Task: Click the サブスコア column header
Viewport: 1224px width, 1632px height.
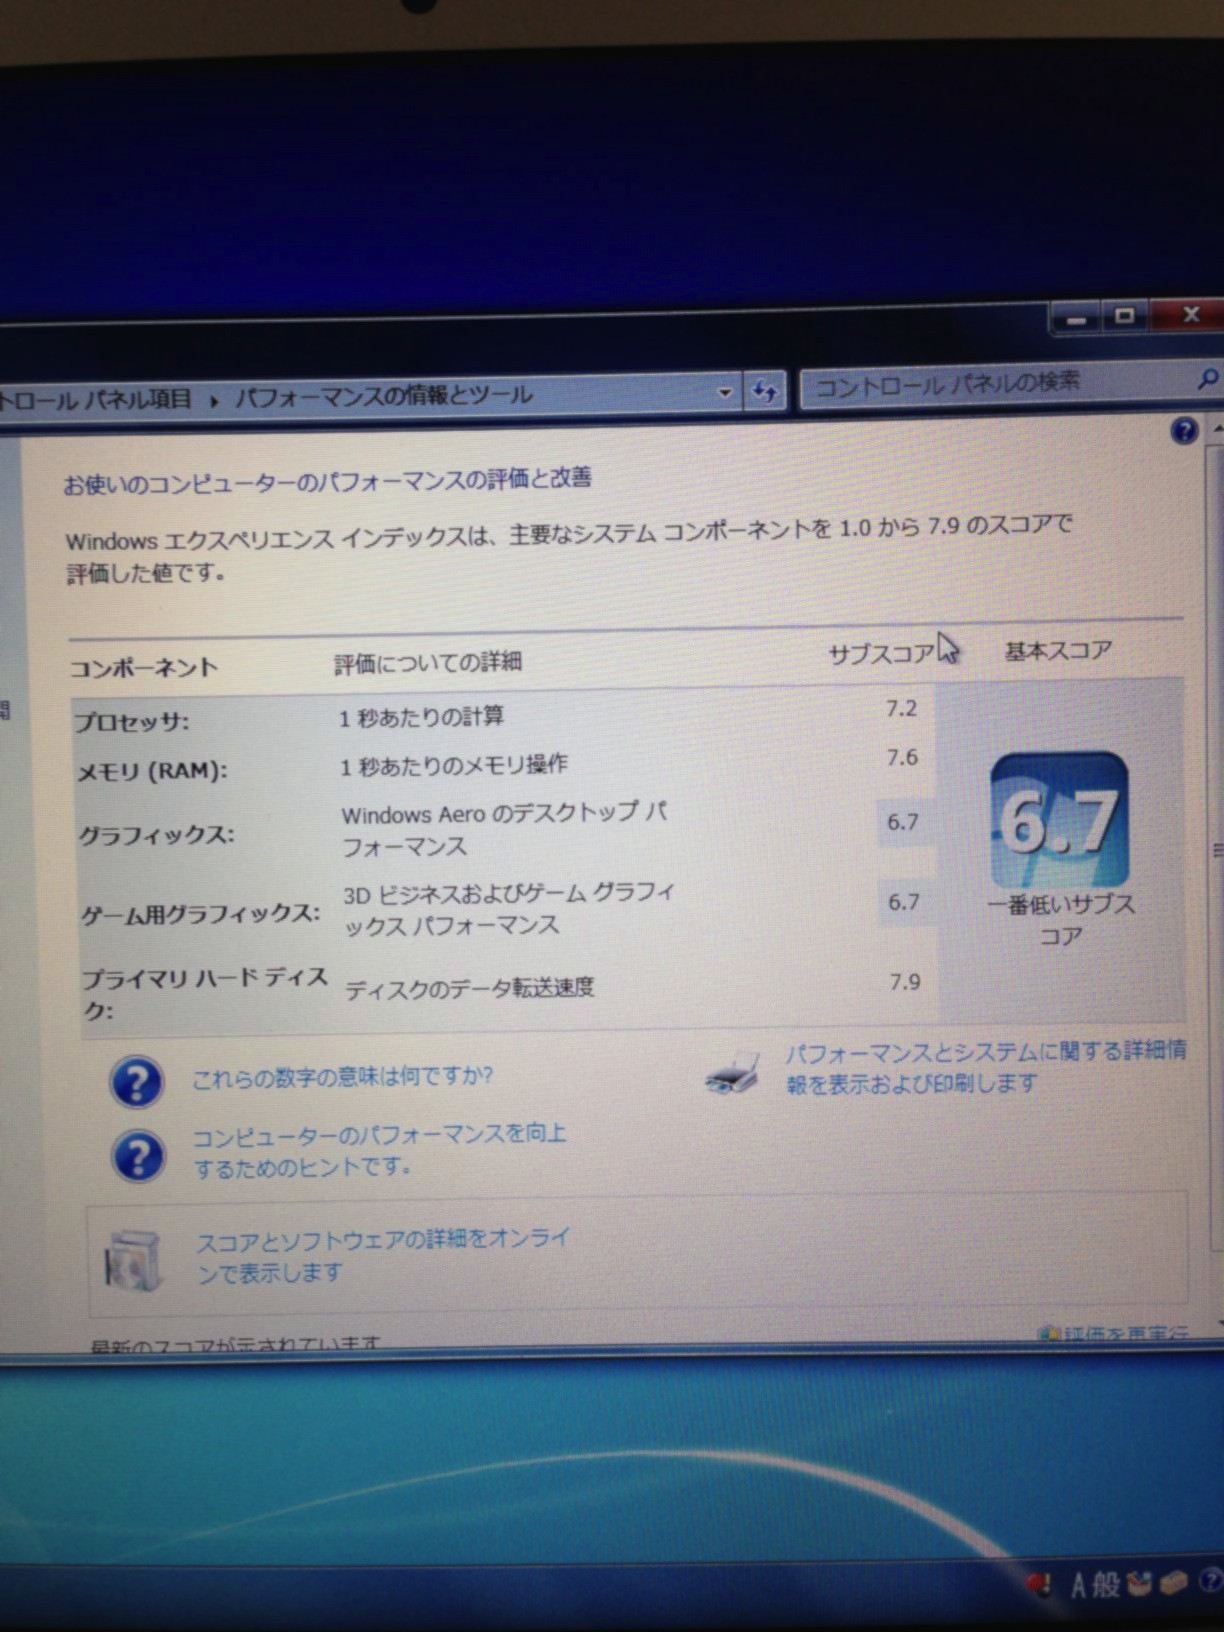Action: coord(881,654)
